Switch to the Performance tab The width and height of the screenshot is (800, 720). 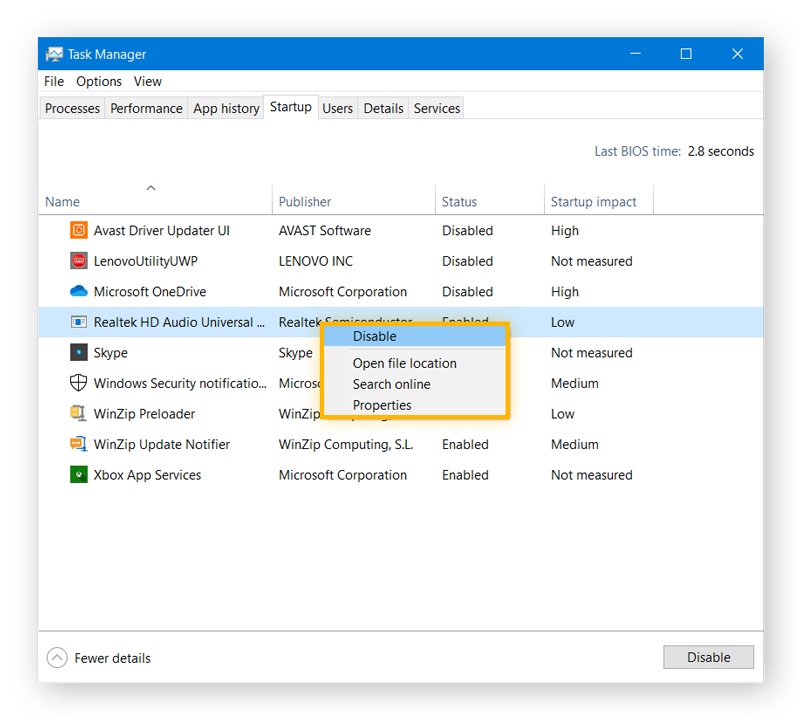pyautogui.click(x=146, y=108)
